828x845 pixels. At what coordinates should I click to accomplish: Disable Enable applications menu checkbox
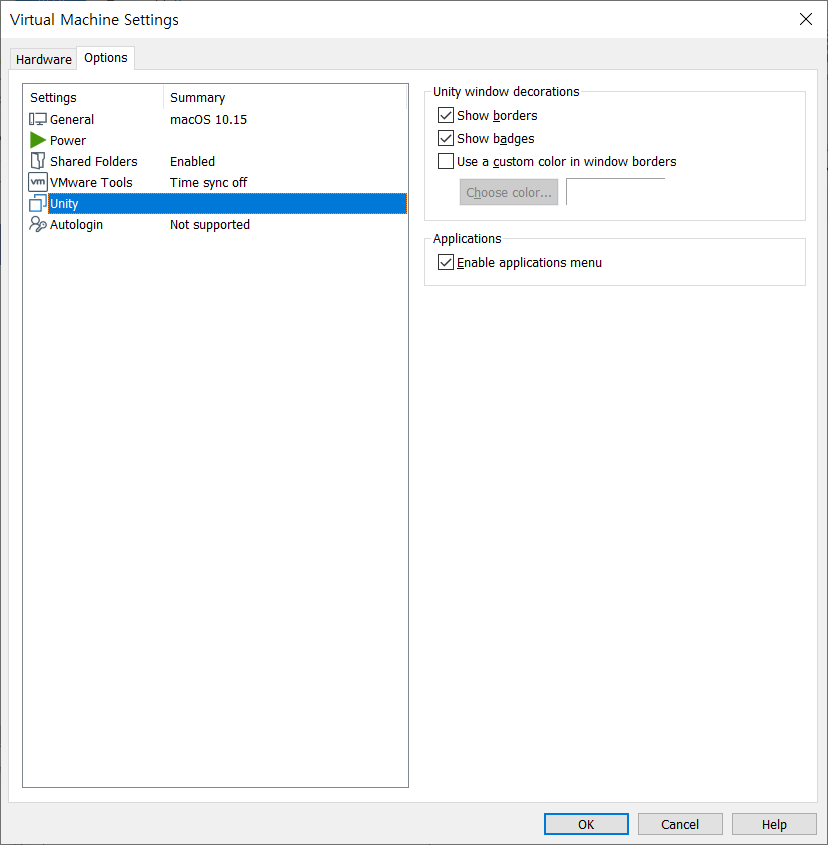(x=446, y=262)
